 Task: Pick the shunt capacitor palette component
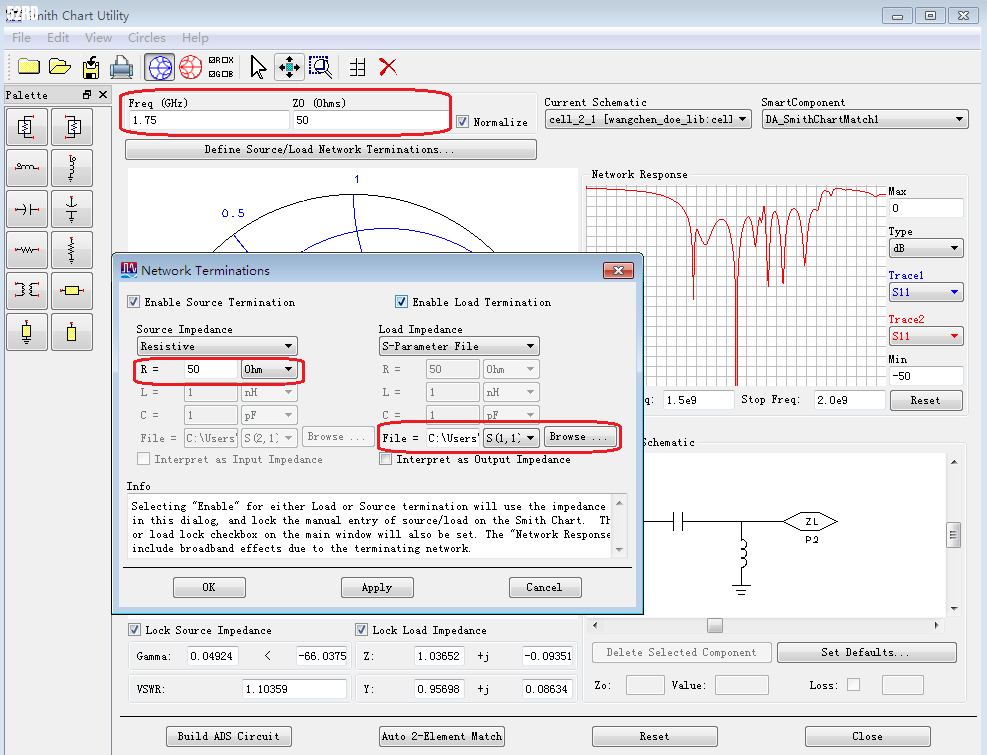tap(72, 208)
